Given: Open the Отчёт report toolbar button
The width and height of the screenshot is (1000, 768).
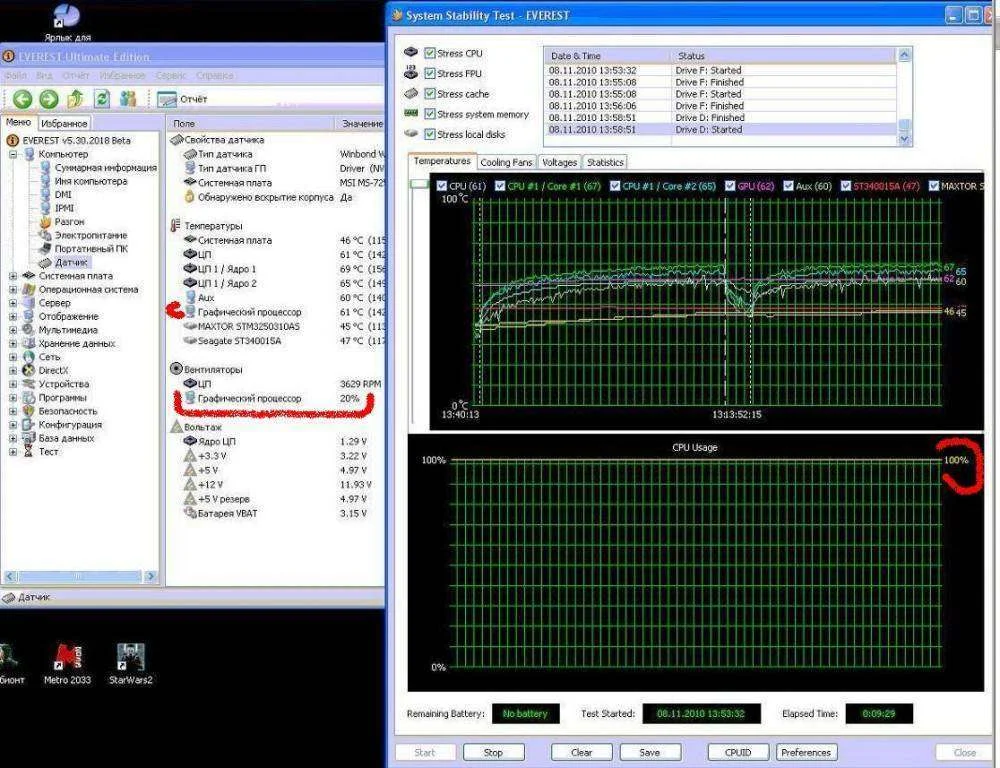Looking at the screenshot, I should tap(182, 99).
